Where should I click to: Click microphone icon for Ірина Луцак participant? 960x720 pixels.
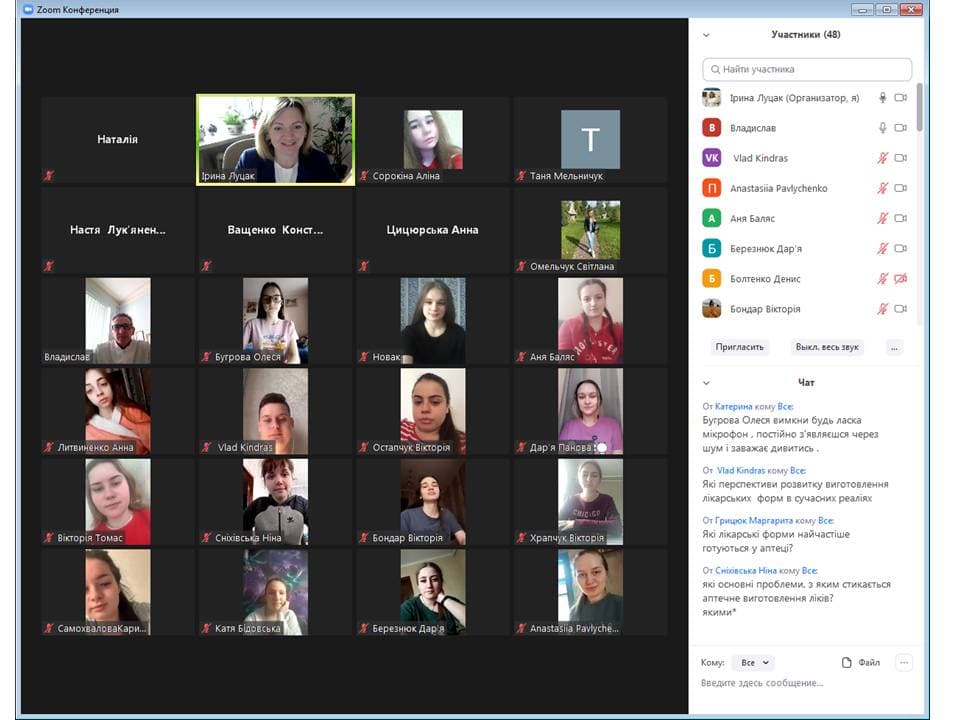click(x=882, y=97)
